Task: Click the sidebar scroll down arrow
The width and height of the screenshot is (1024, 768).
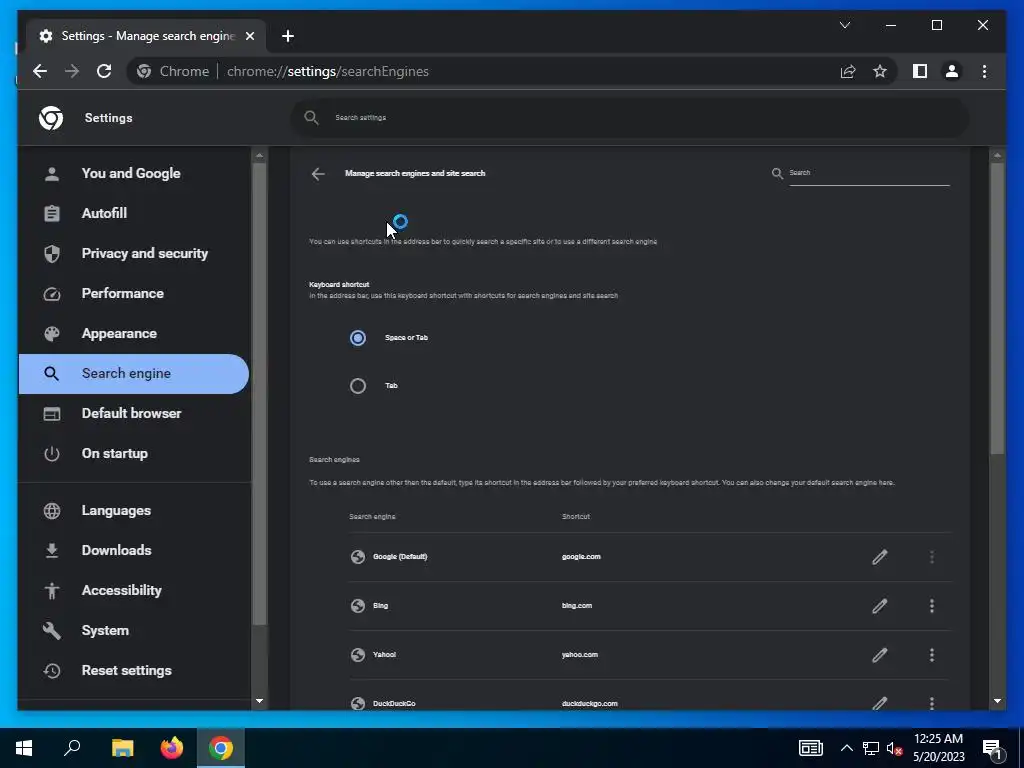Action: pyautogui.click(x=259, y=701)
